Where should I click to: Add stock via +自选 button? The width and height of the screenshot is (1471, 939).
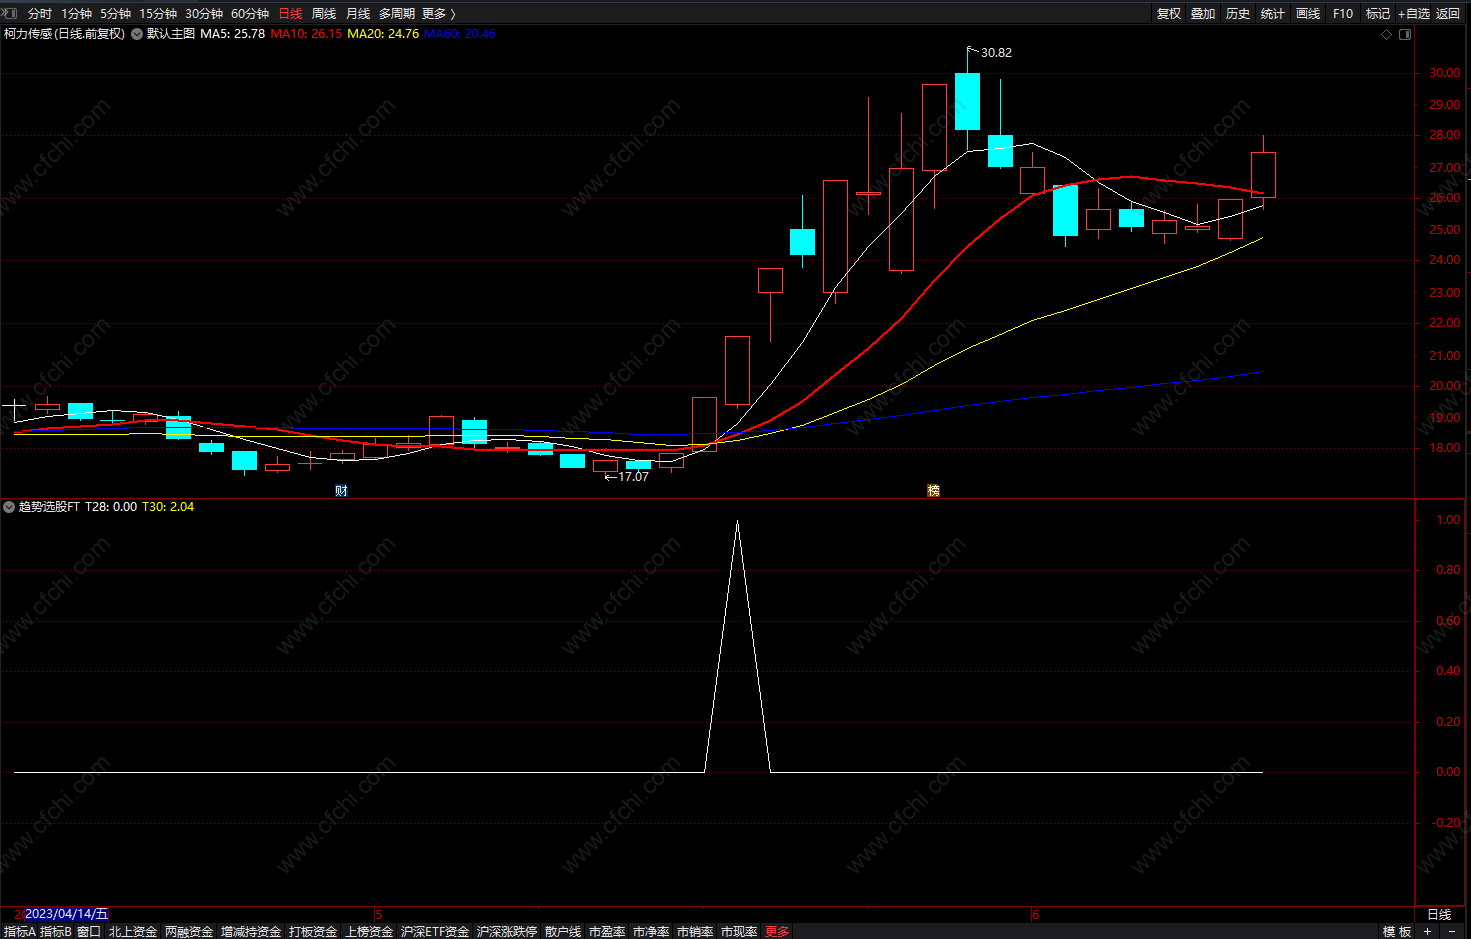pyautogui.click(x=1414, y=13)
